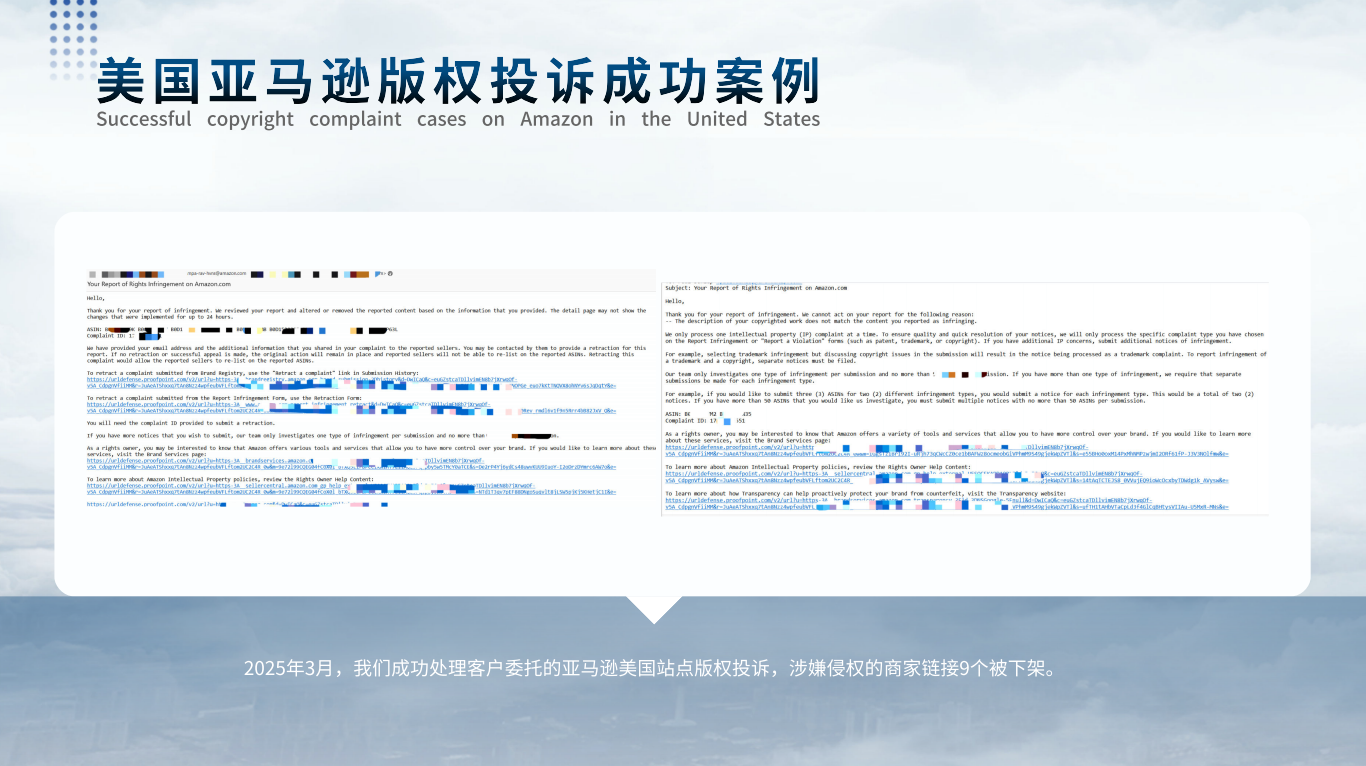Open the sellercentral Rights Owner Help link in left email
The width and height of the screenshot is (1366, 766).
(351, 488)
